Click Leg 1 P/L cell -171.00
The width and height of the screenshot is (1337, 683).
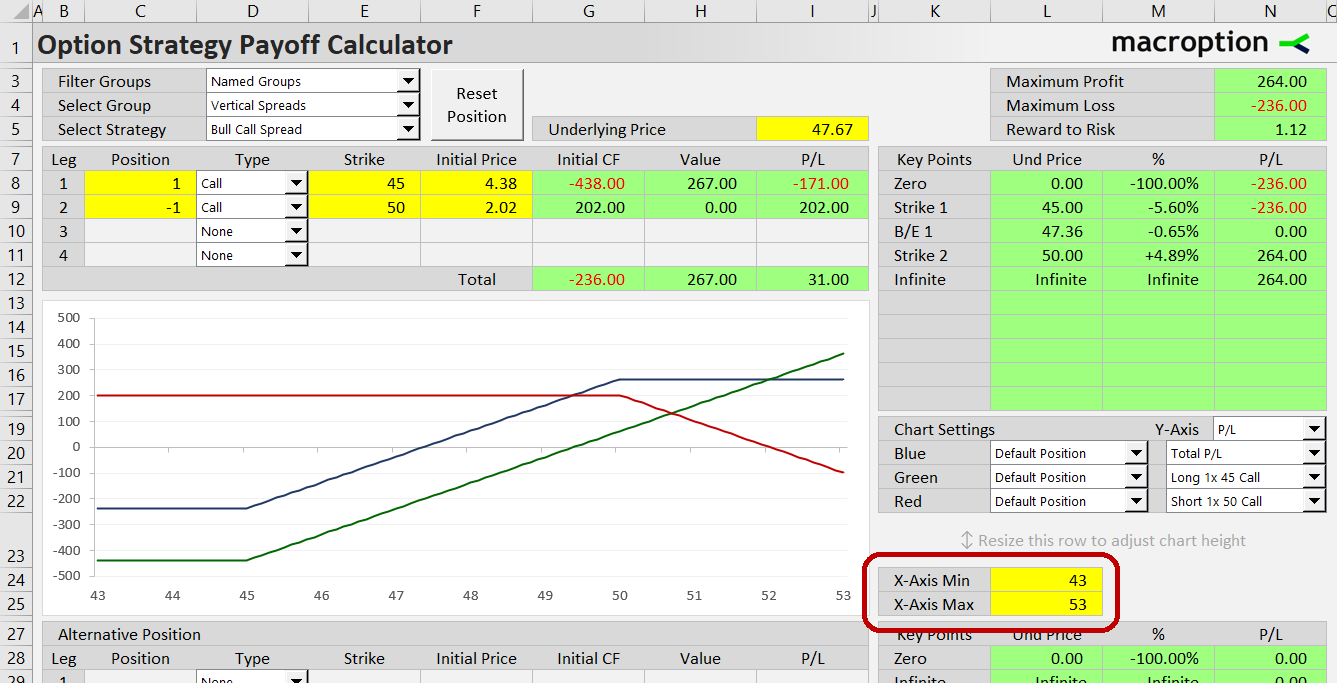[812, 183]
